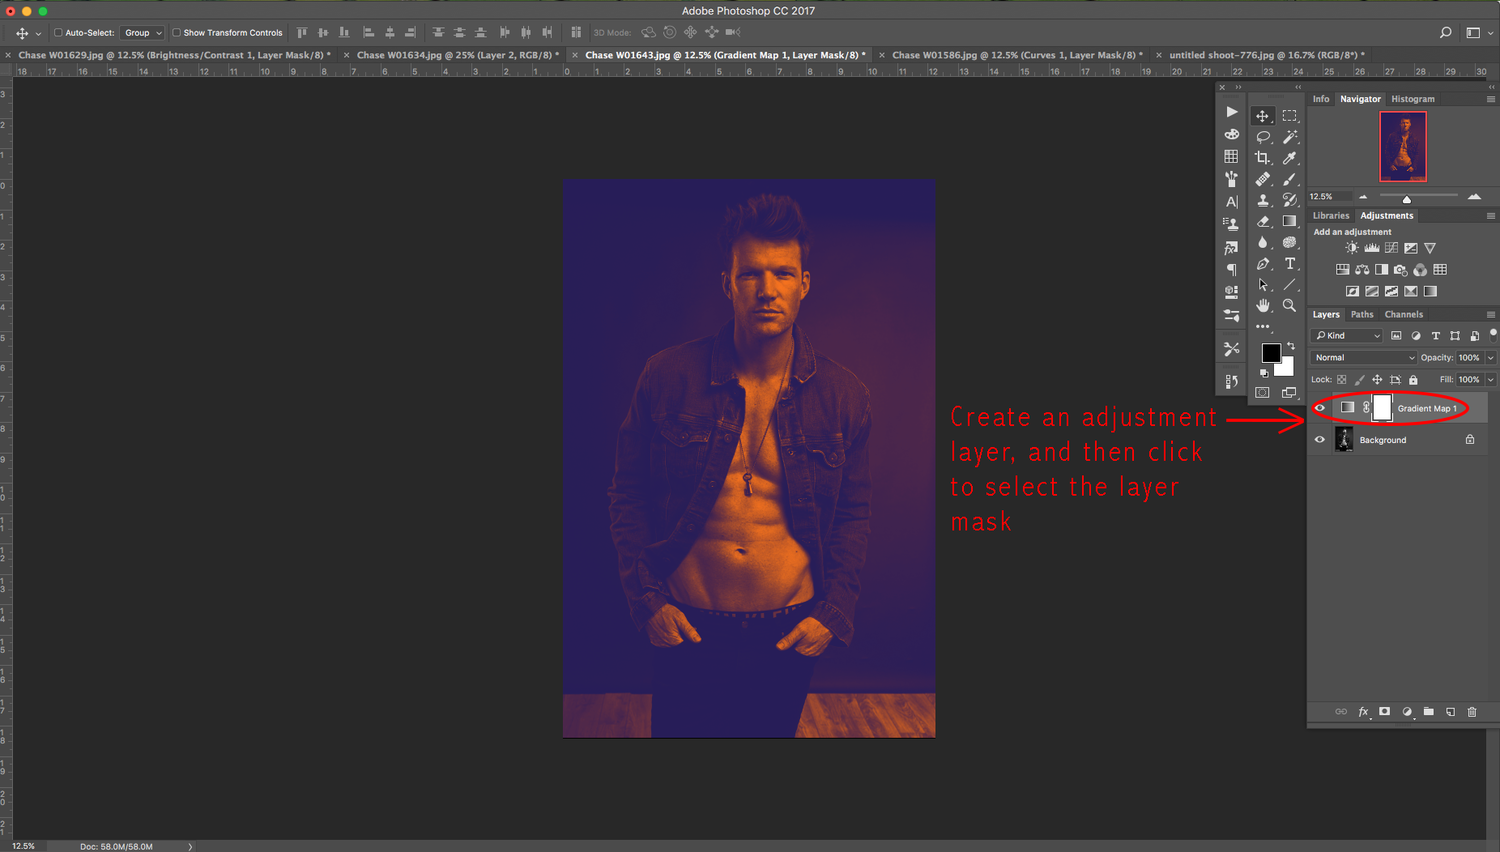Viewport: 1500px width, 852px height.
Task: Select the Gradient Map 1 layer mask thumbnail
Action: coord(1382,408)
